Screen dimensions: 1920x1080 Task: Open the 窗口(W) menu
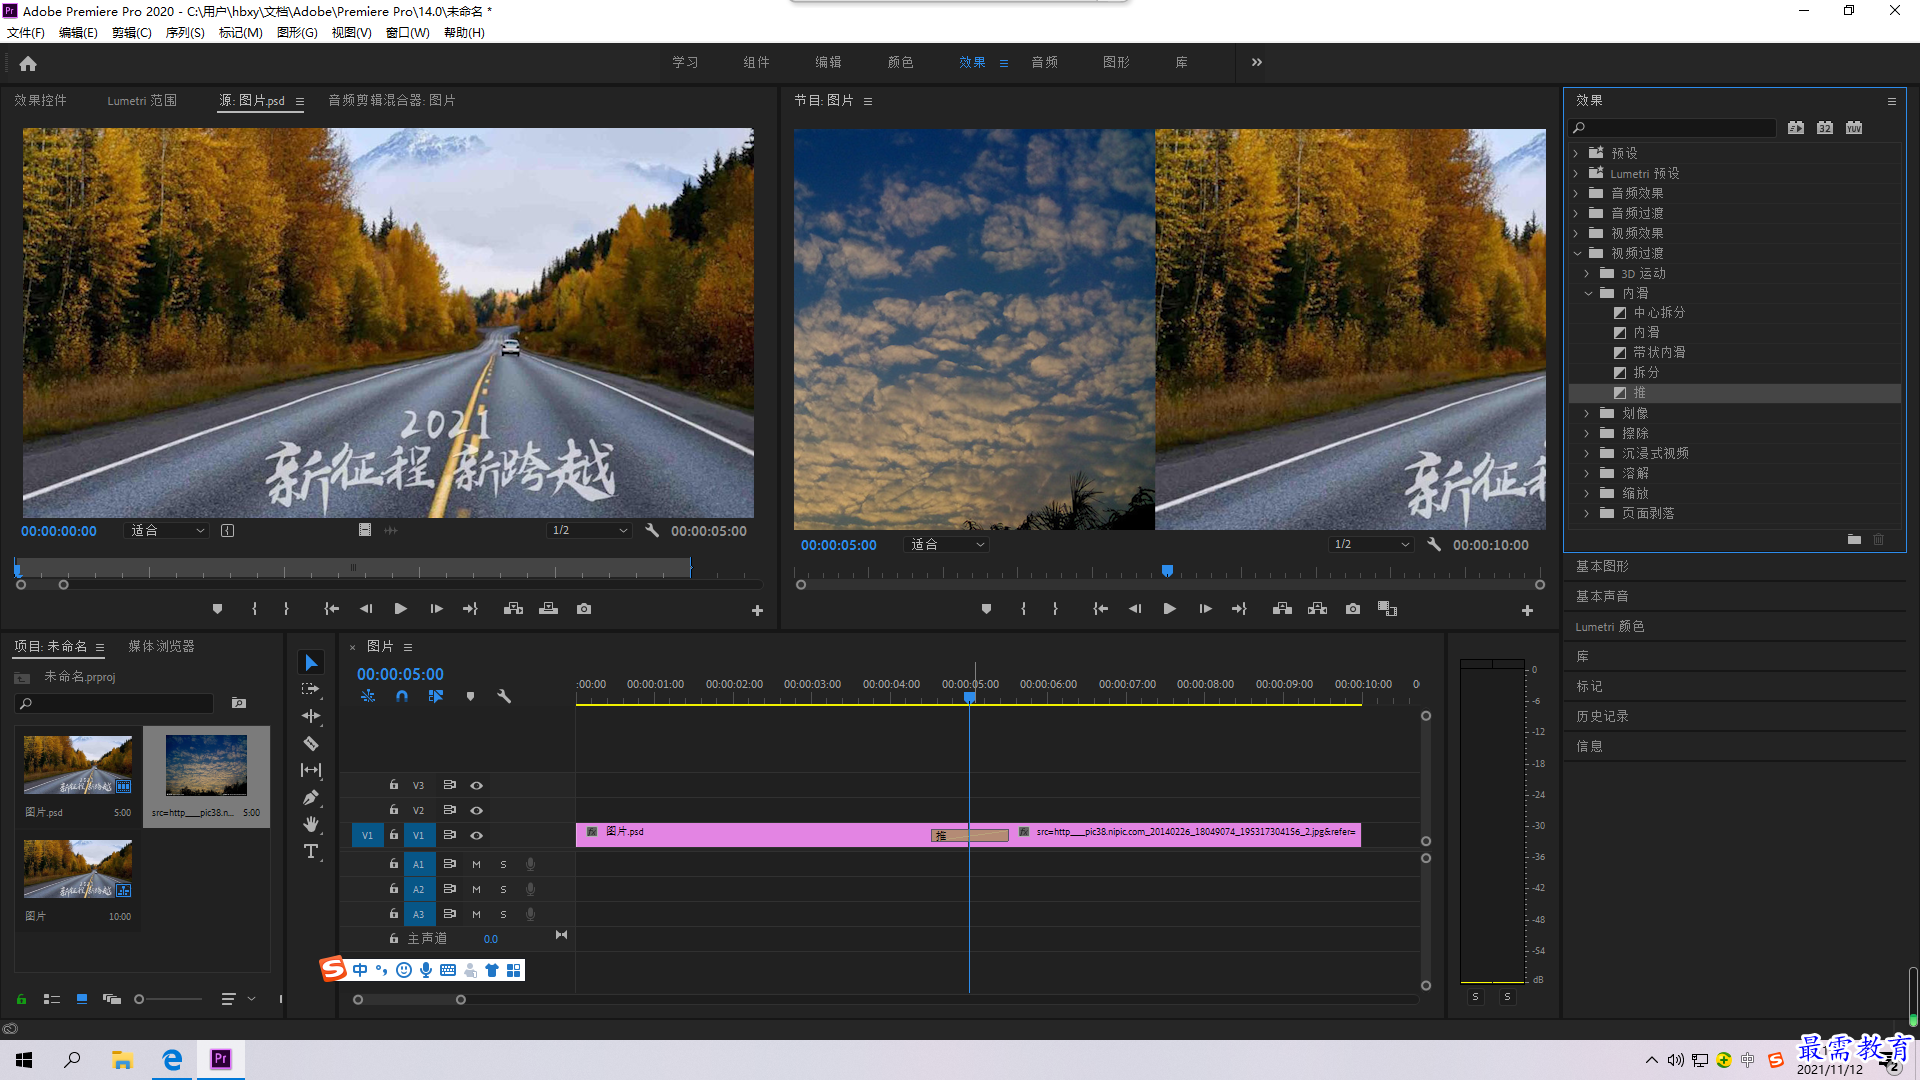[x=408, y=33]
